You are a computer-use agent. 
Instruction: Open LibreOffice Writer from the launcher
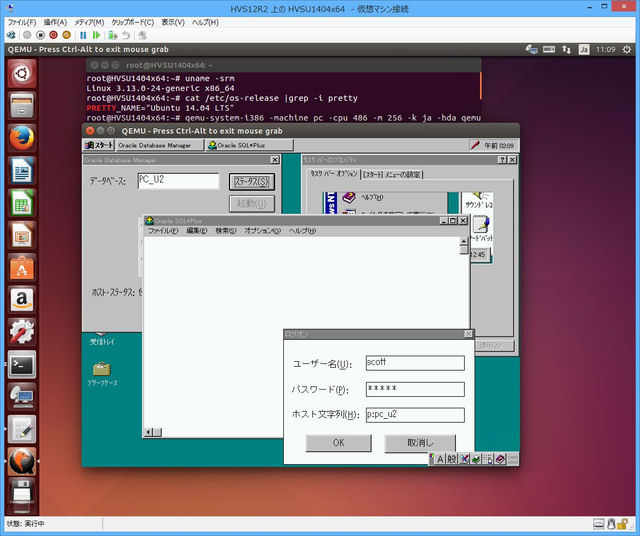[22, 170]
